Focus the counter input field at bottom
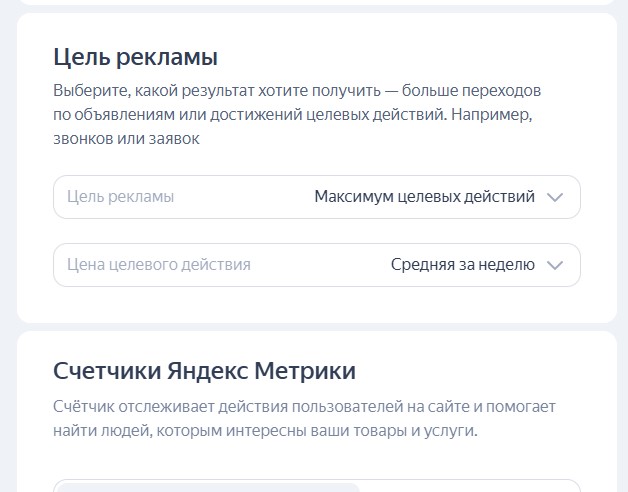The width and height of the screenshot is (628, 492). click(317, 486)
